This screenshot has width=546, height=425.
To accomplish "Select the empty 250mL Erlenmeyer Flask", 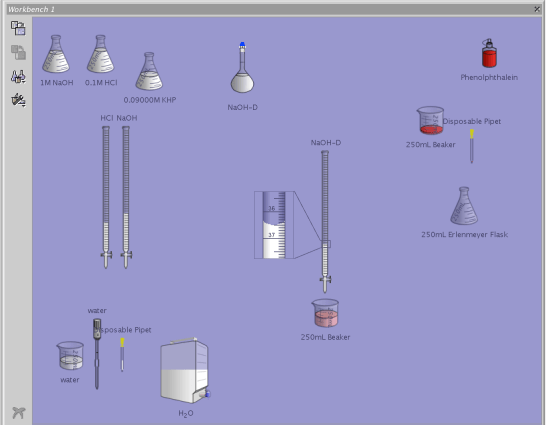I will pos(464,206).
